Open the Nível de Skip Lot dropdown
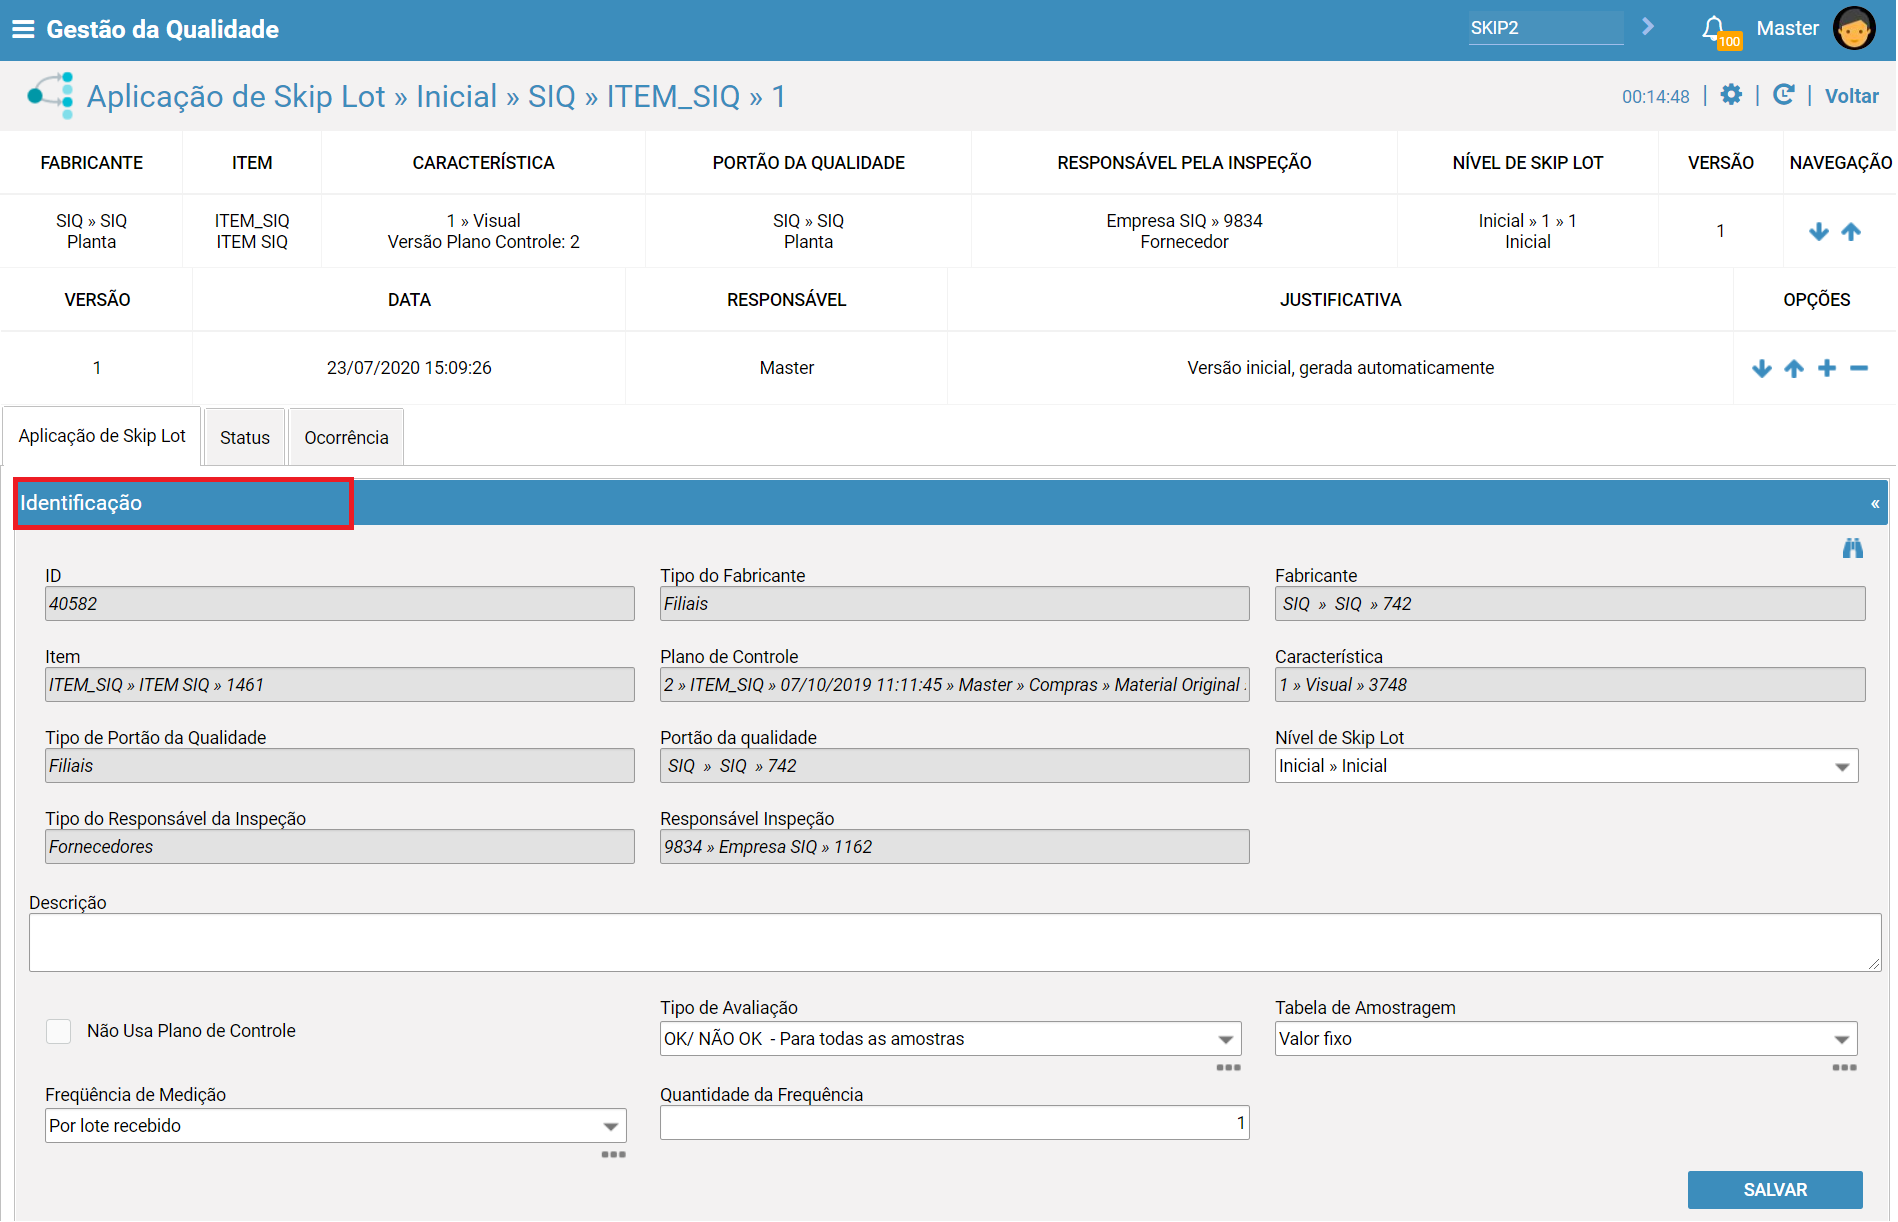Screen dimensions: 1898x1222 [x=1565, y=766]
